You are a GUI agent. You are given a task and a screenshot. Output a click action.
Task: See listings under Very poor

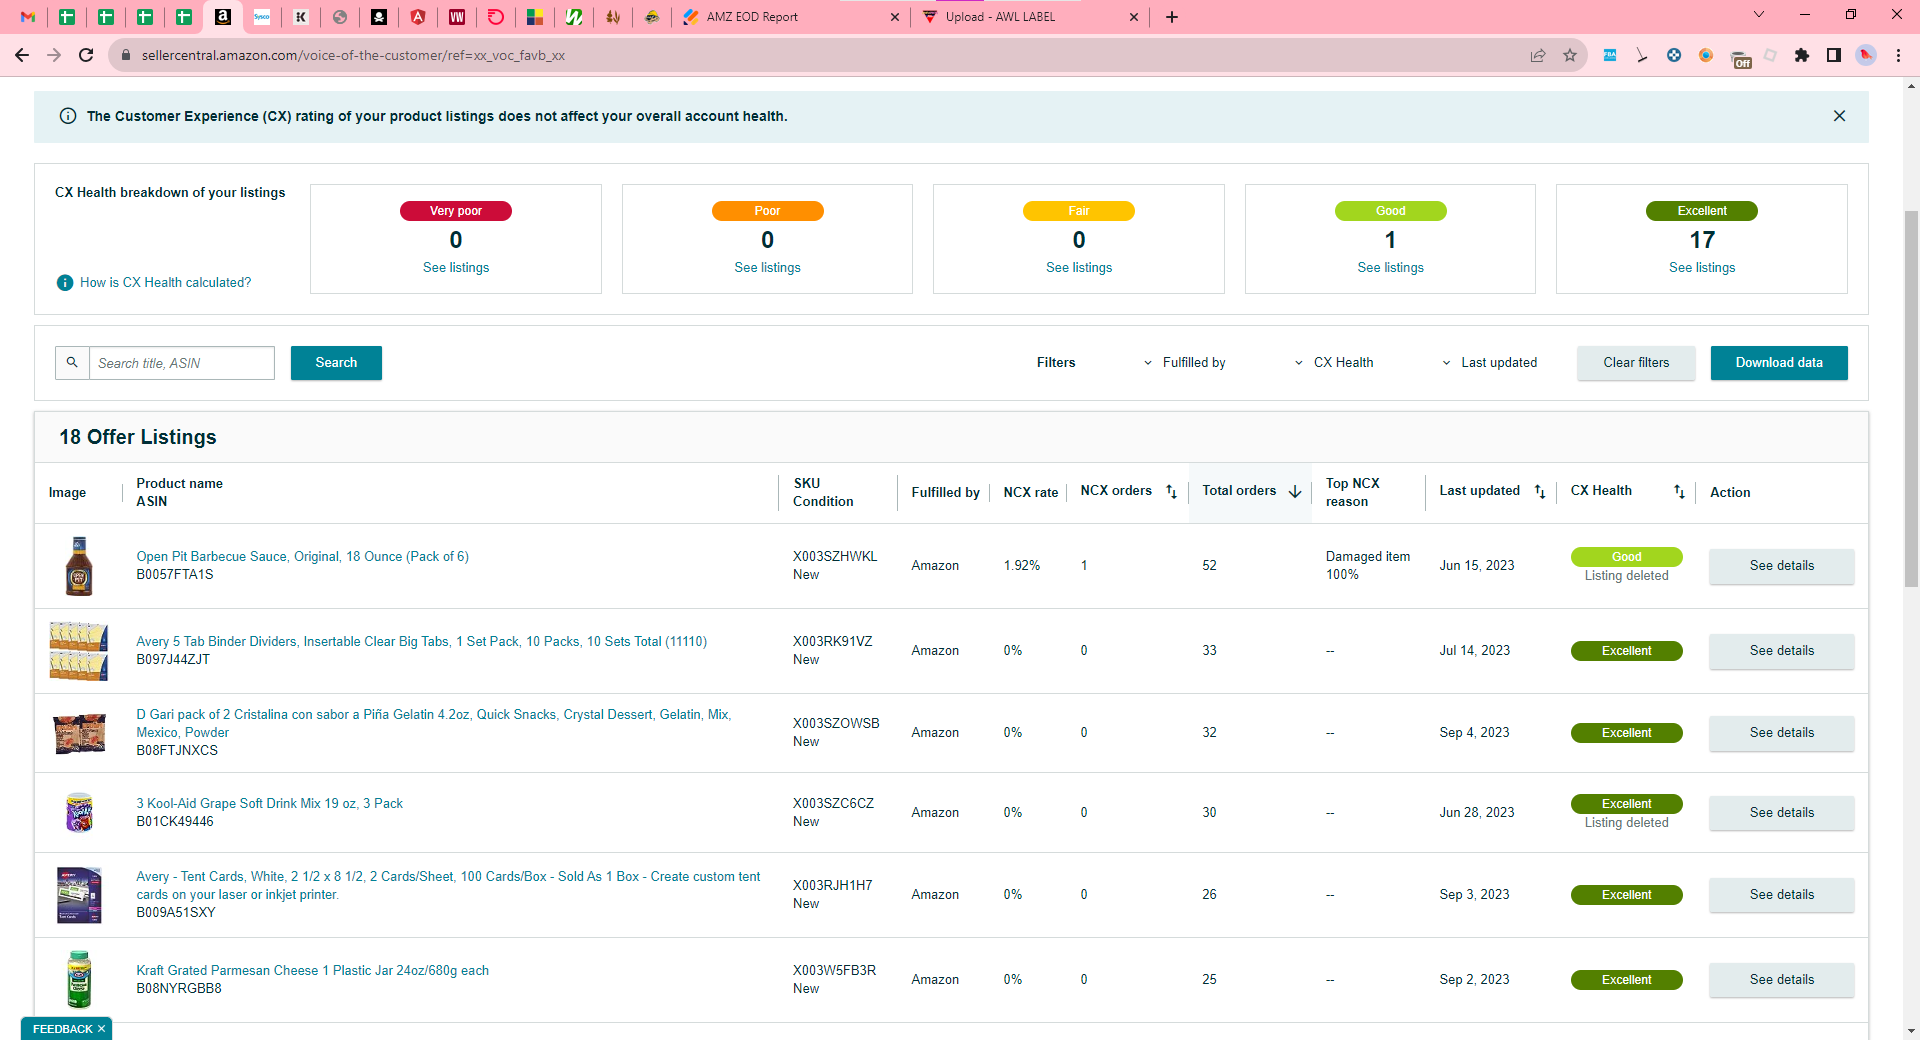click(456, 268)
